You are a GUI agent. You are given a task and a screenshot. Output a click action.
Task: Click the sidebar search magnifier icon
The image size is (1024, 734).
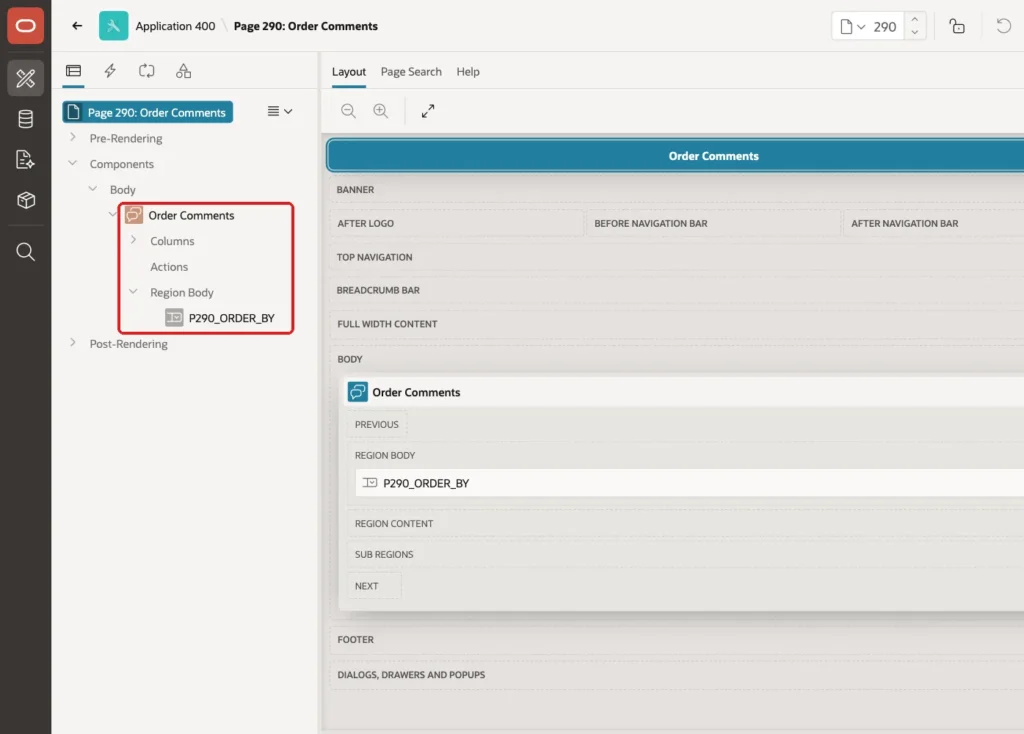(x=25, y=251)
